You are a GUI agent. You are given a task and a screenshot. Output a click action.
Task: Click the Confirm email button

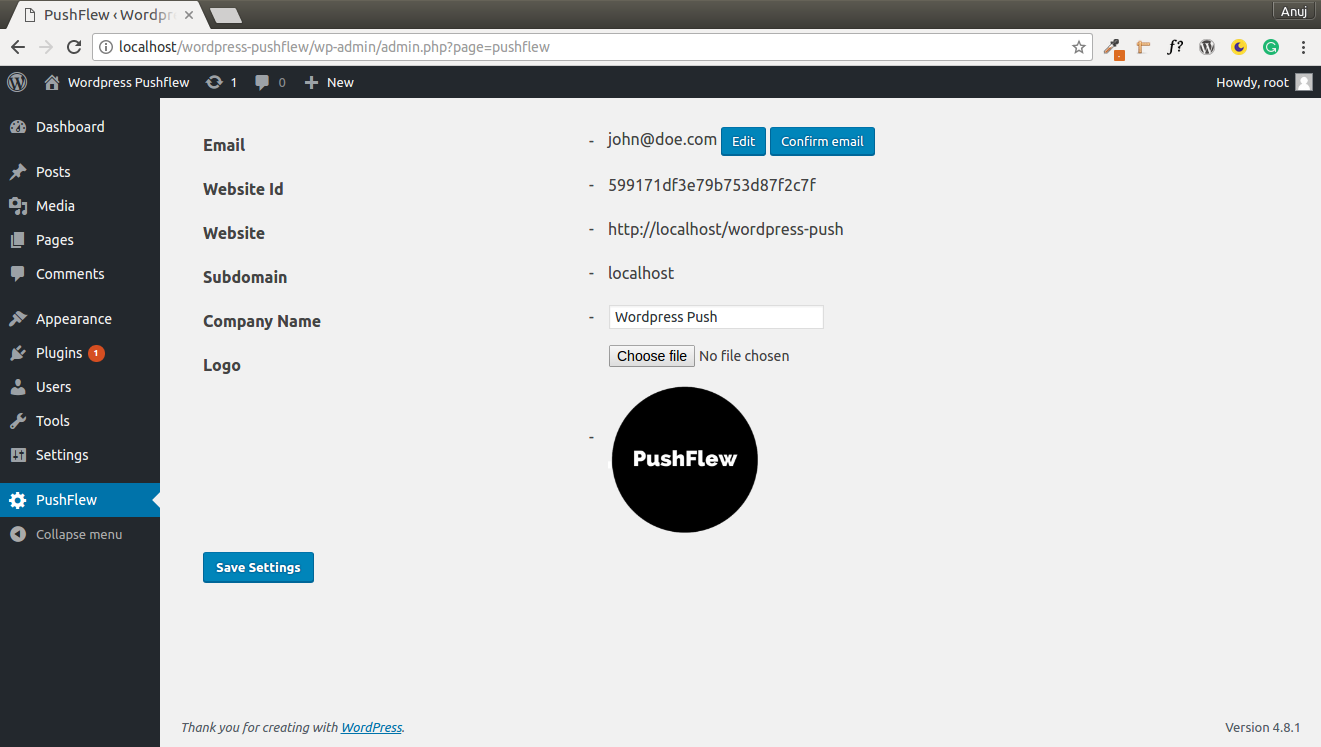coord(822,141)
